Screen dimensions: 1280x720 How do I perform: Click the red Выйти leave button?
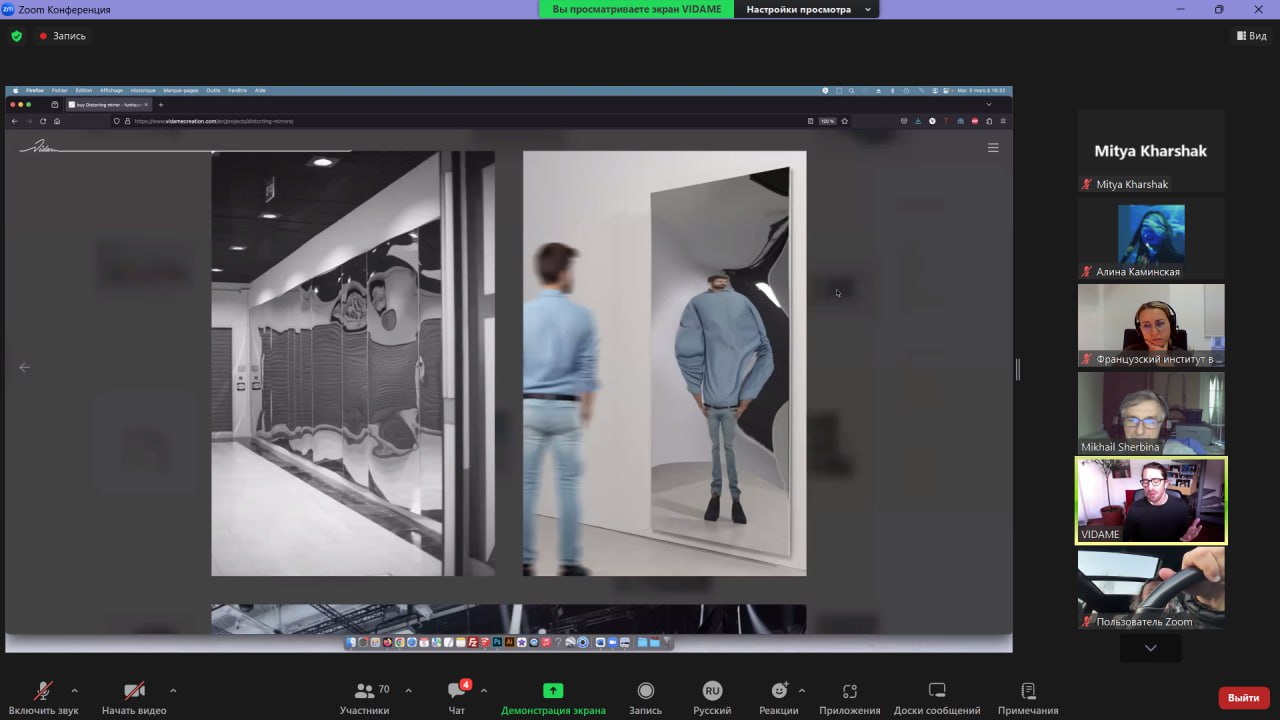tap(1243, 697)
